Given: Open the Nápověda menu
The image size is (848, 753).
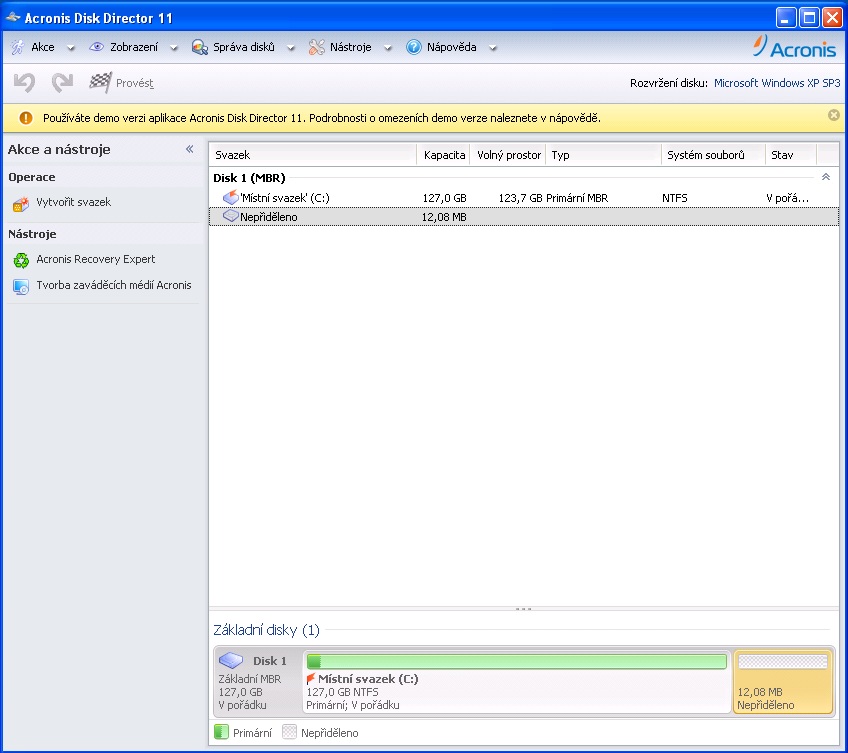Looking at the screenshot, I should pos(452,47).
